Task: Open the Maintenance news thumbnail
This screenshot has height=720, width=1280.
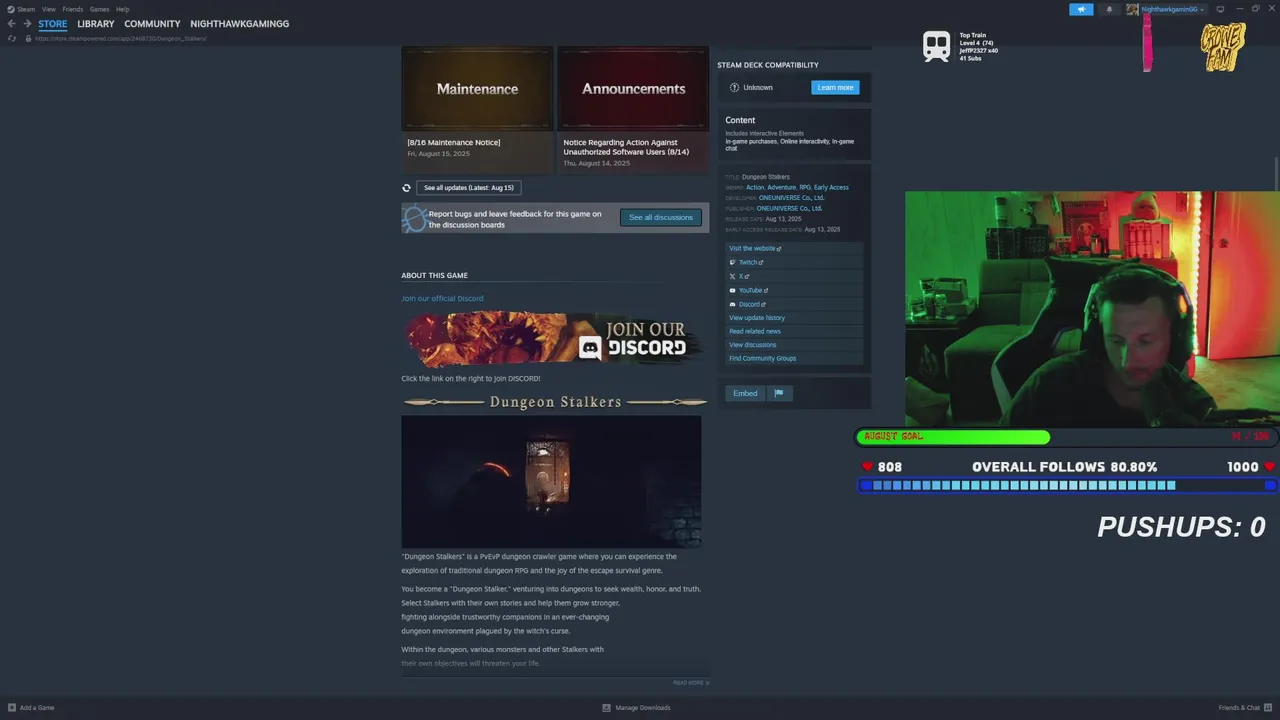Action: [477, 89]
